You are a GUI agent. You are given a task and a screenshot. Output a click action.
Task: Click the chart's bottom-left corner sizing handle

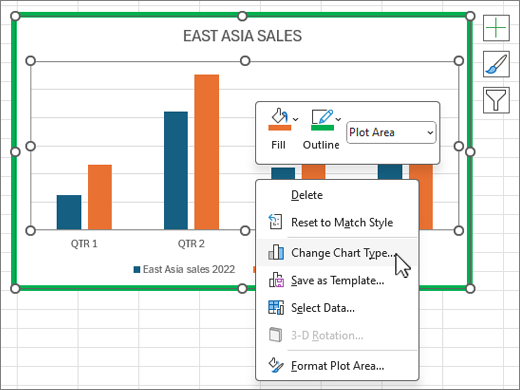coord(15,288)
